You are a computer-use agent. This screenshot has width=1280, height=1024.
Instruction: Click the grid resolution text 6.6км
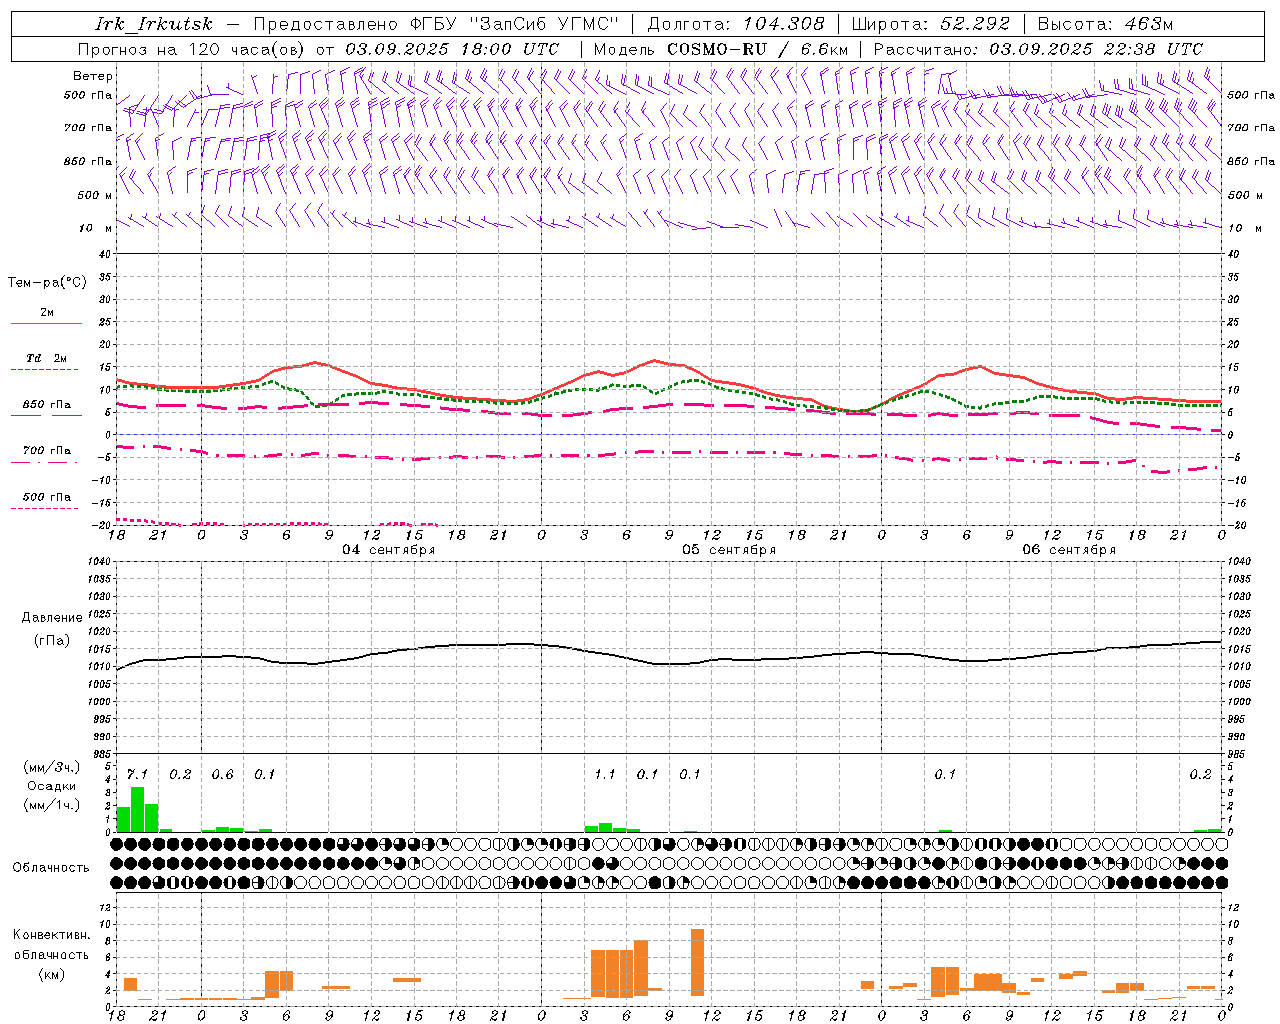pos(824,49)
